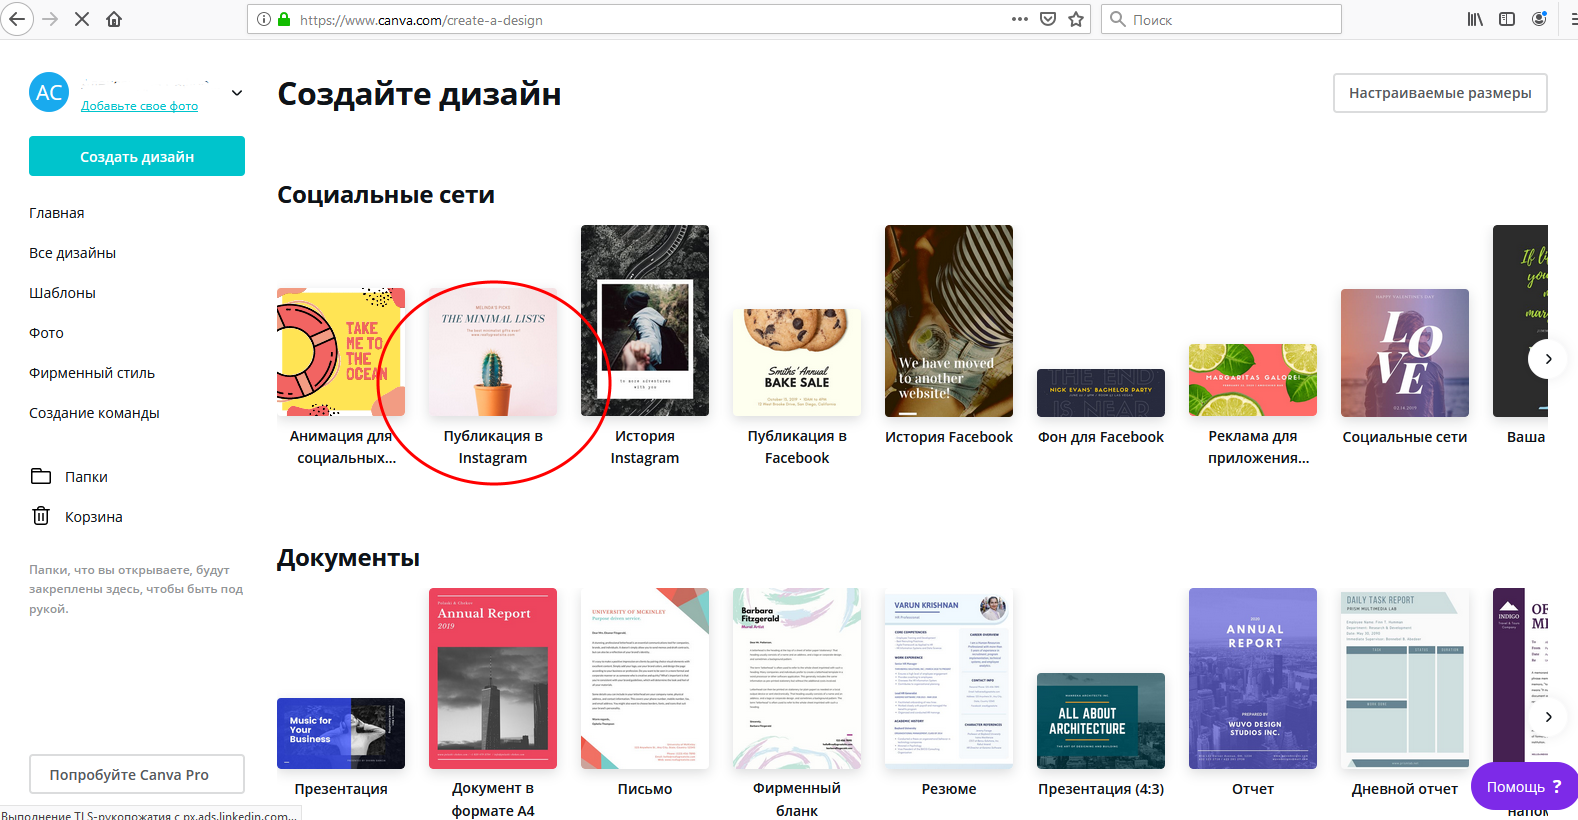Image resolution: width=1578 pixels, height=820 pixels.
Task: Expand the account menu chevron
Action: (237, 93)
